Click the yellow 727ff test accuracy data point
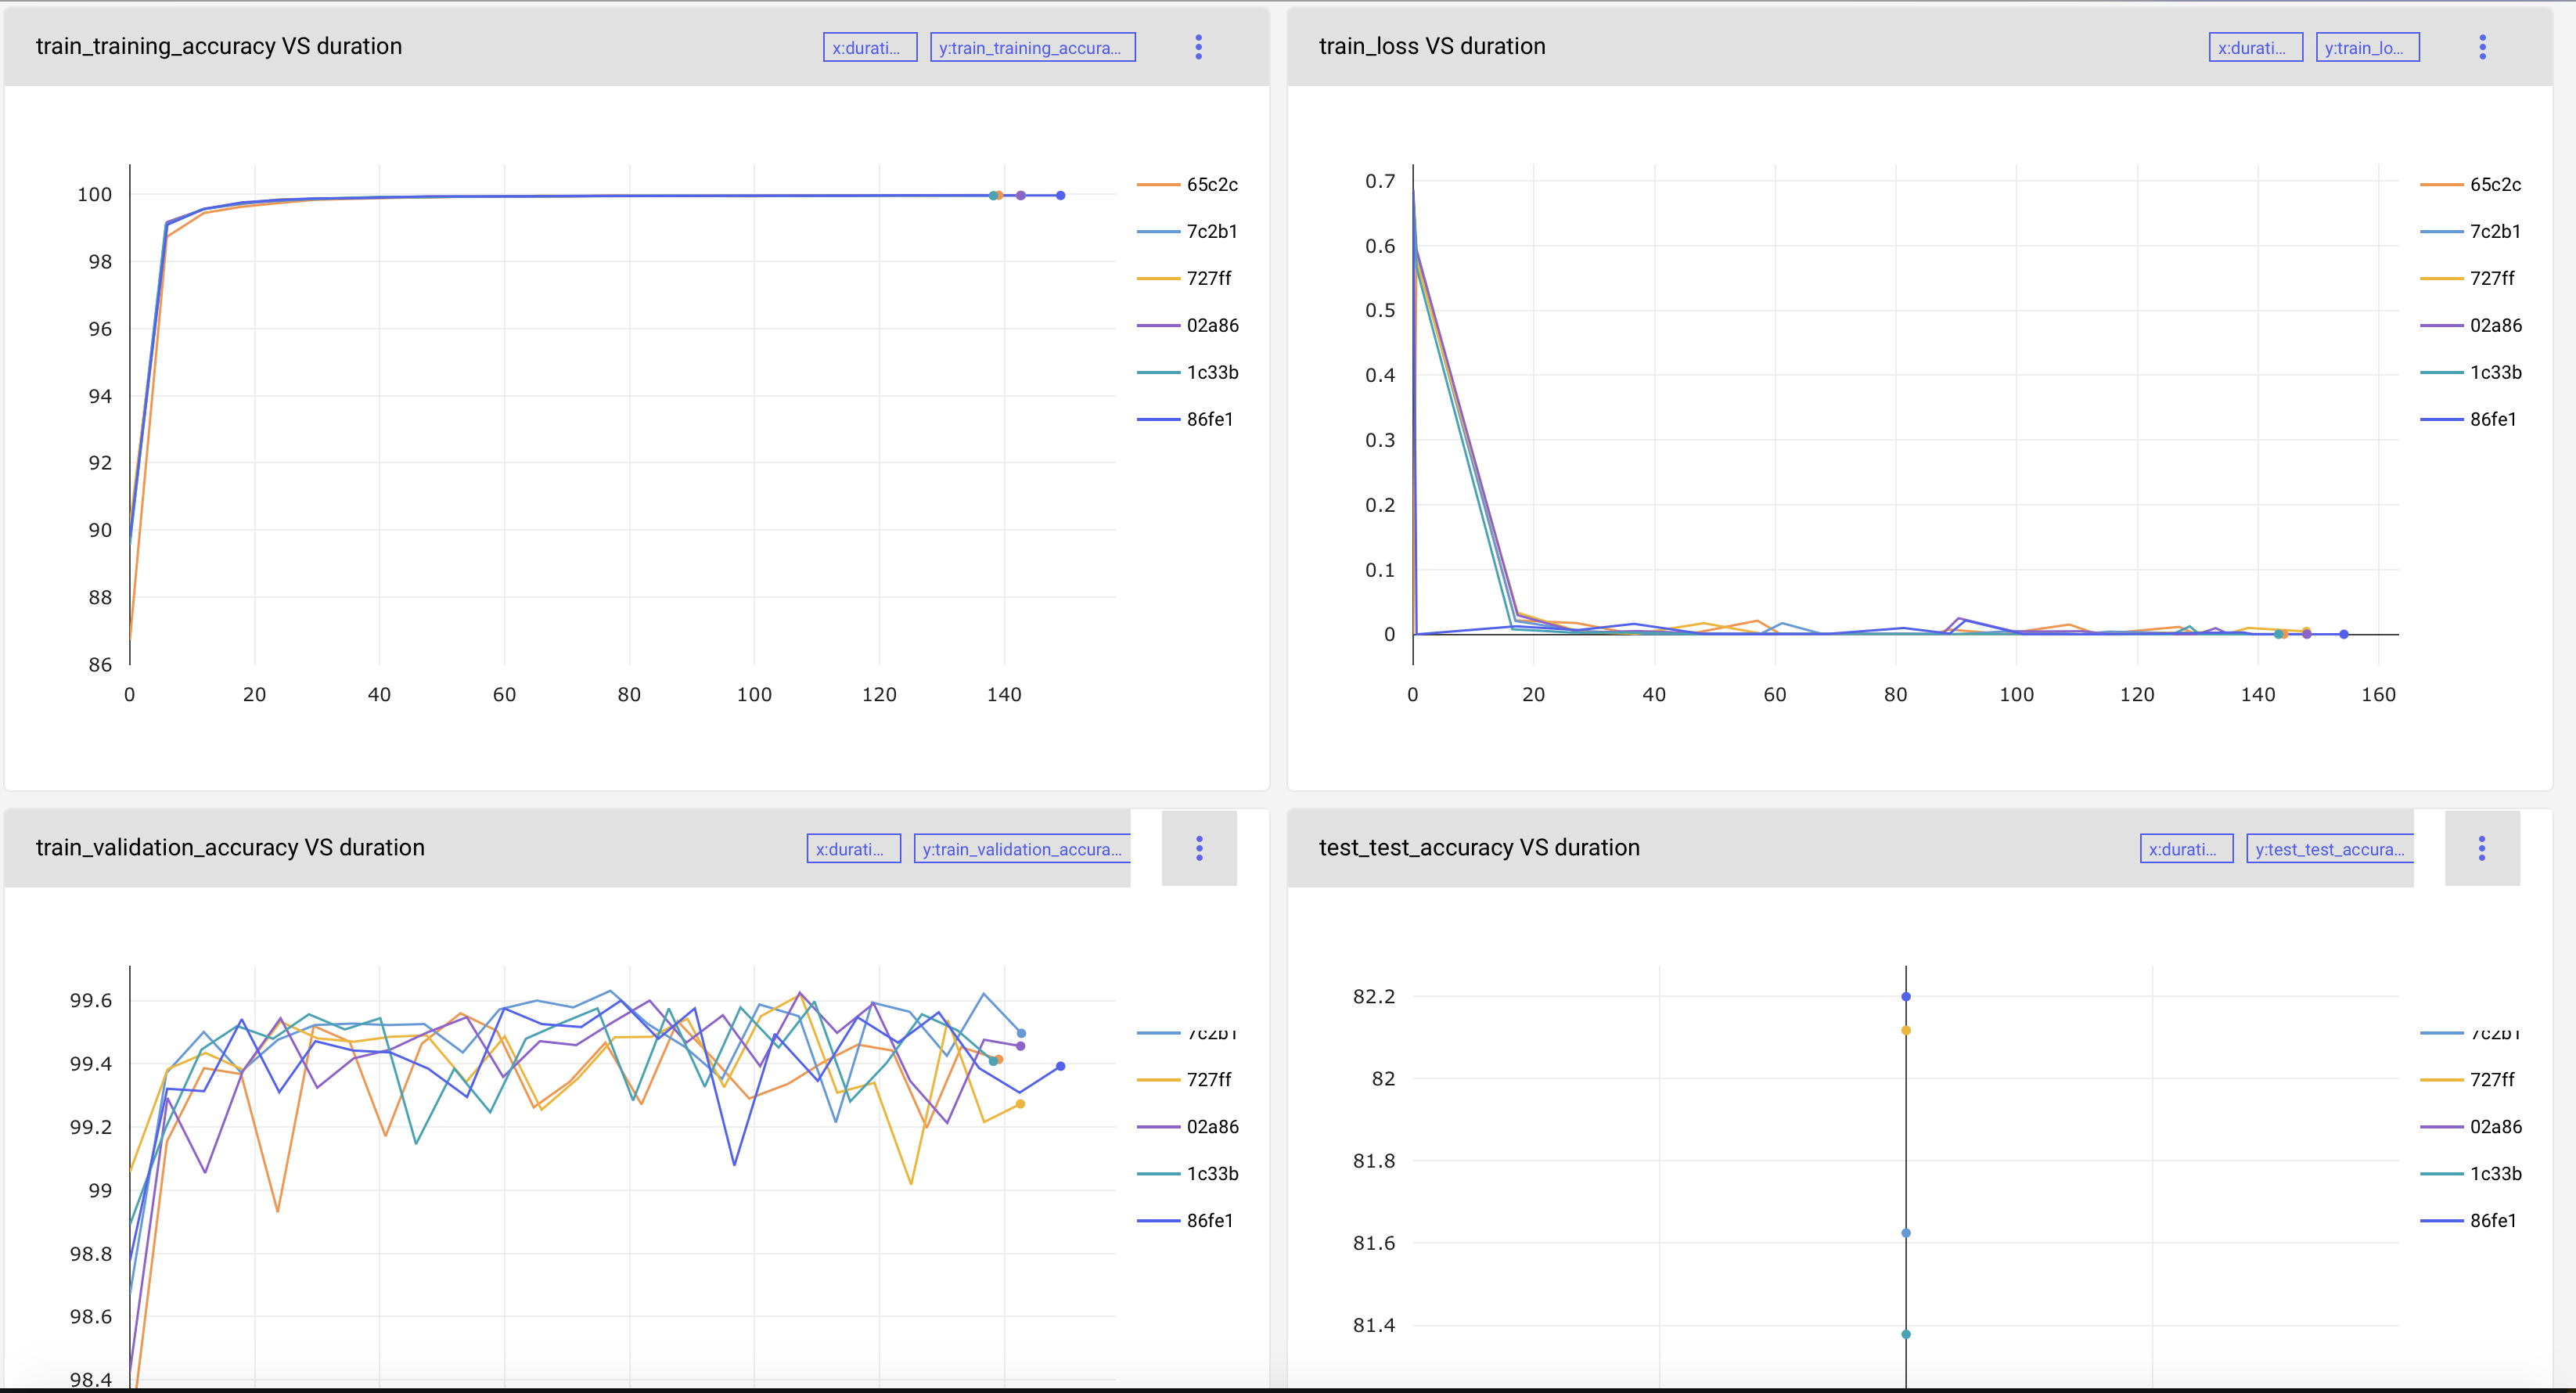This screenshot has height=1393, width=2576. [1905, 1030]
